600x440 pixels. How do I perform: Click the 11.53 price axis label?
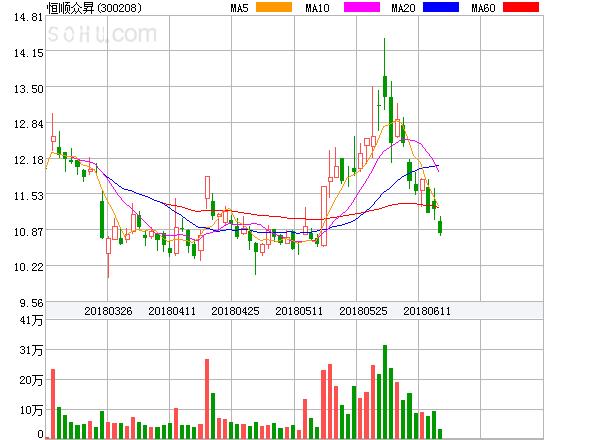pyautogui.click(x=28, y=196)
